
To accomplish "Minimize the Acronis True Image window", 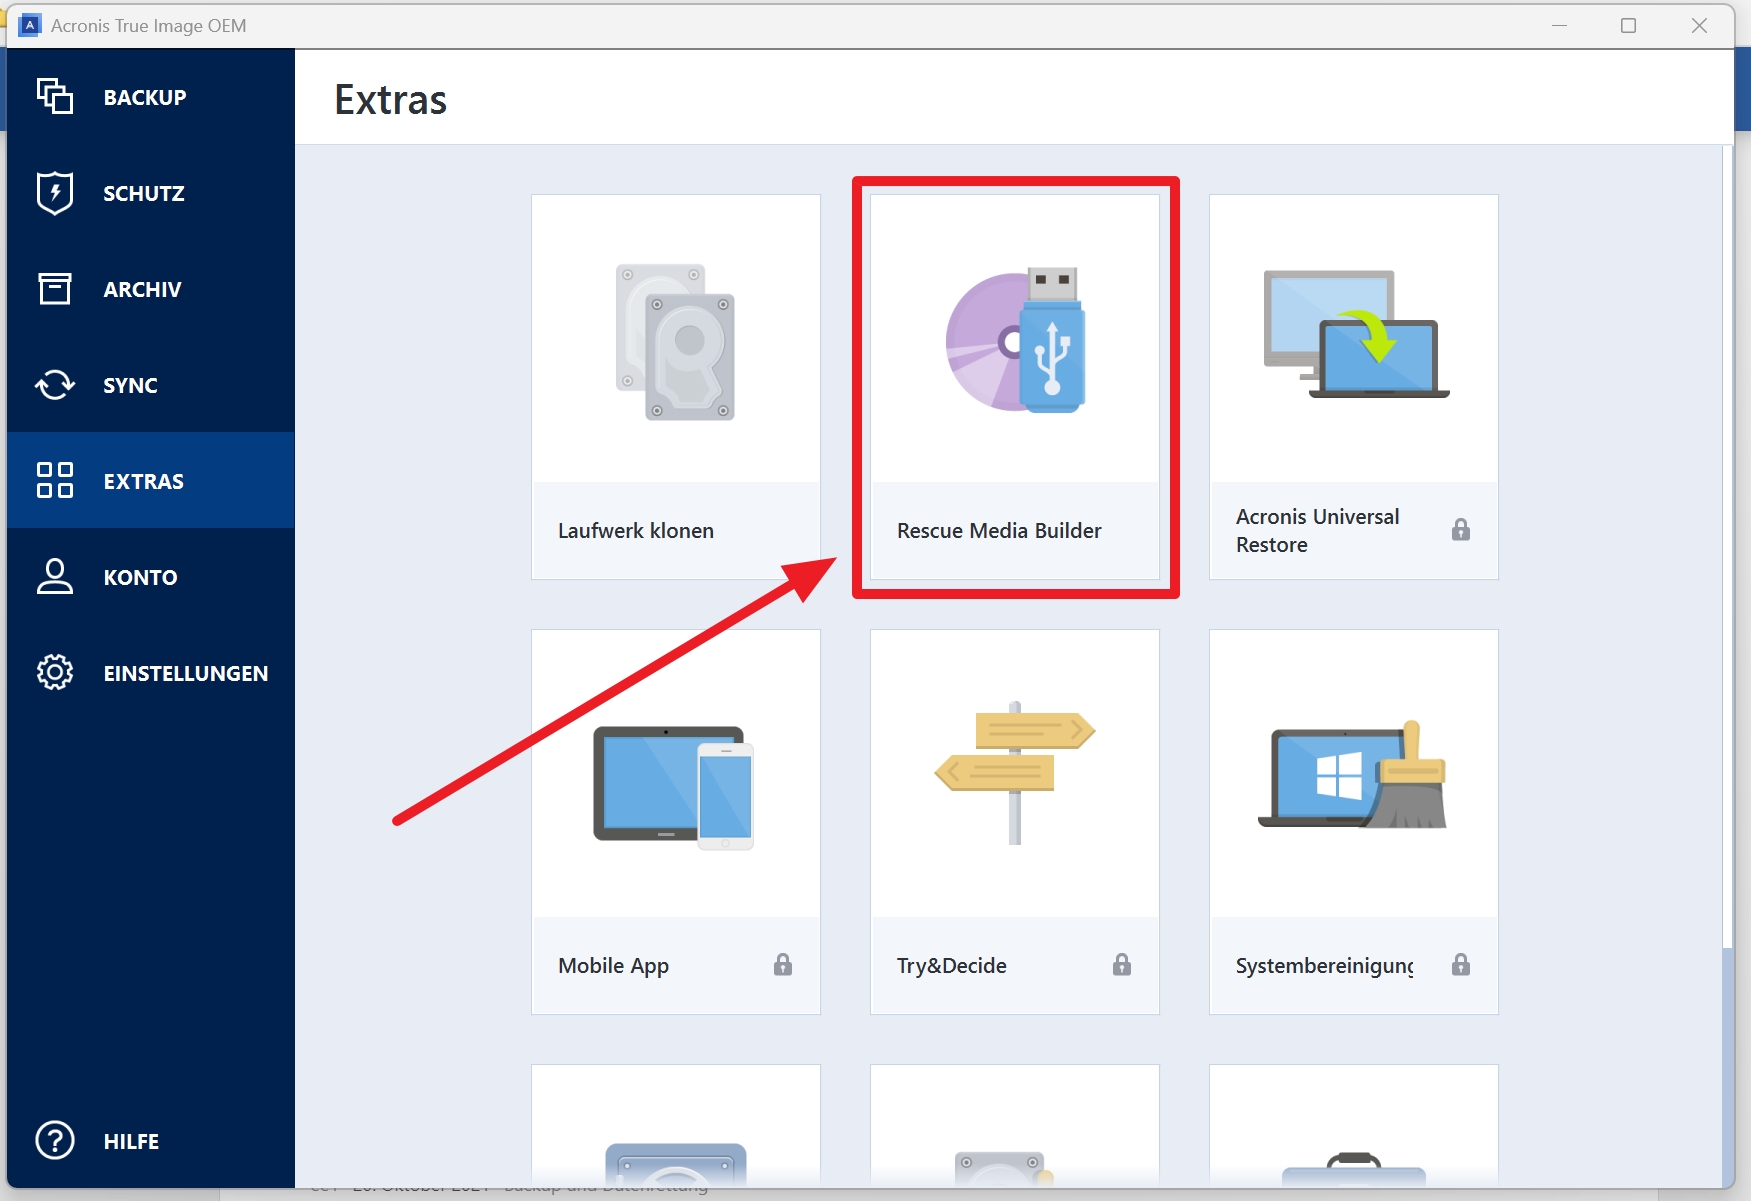I will (x=1559, y=25).
